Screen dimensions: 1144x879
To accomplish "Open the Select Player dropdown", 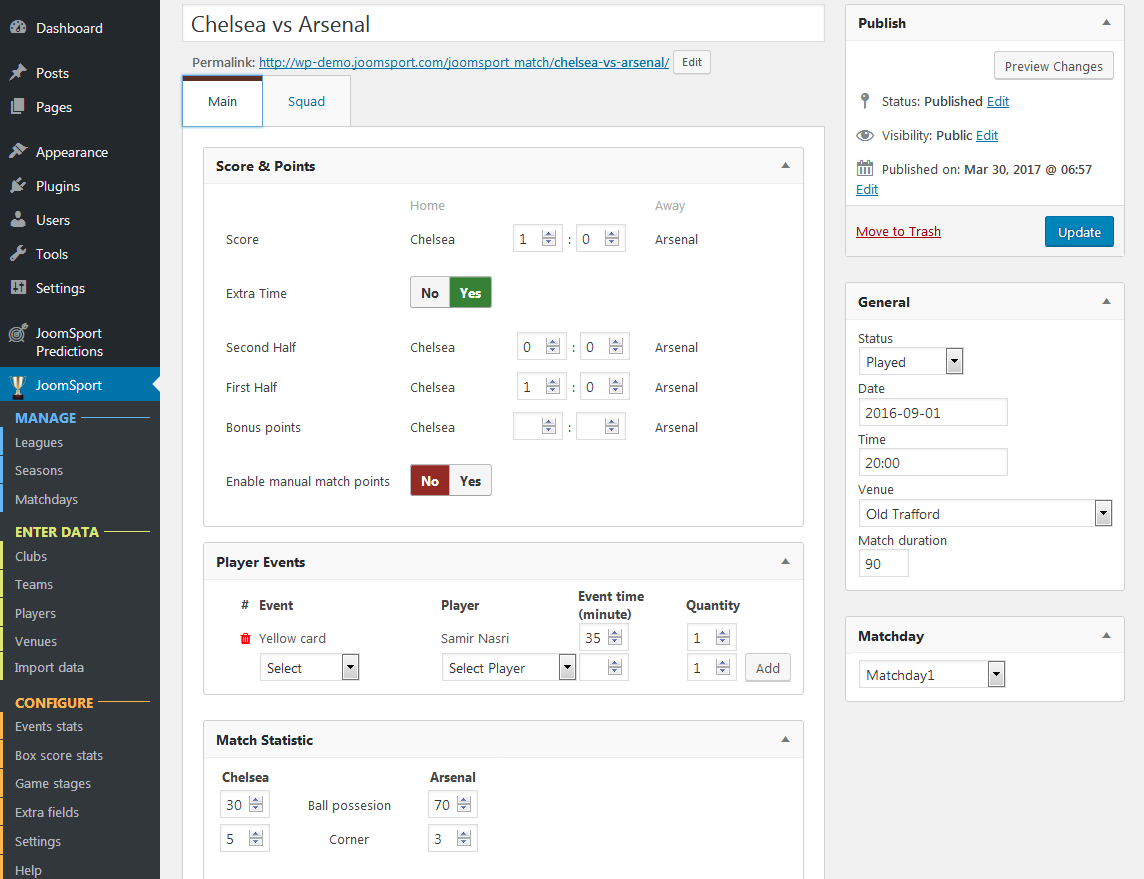I will point(509,667).
